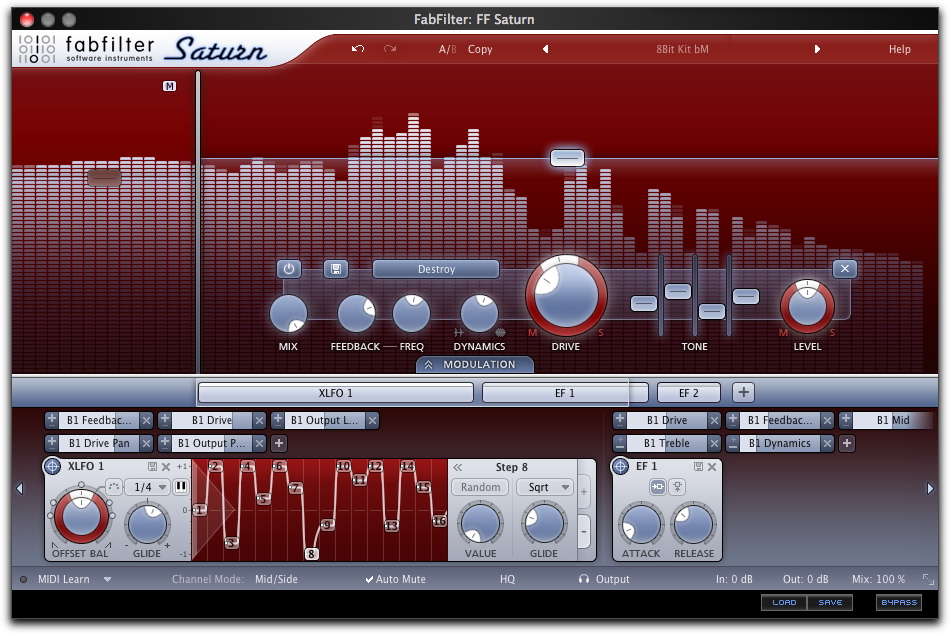Toggle HQ high quality mode

pos(508,579)
